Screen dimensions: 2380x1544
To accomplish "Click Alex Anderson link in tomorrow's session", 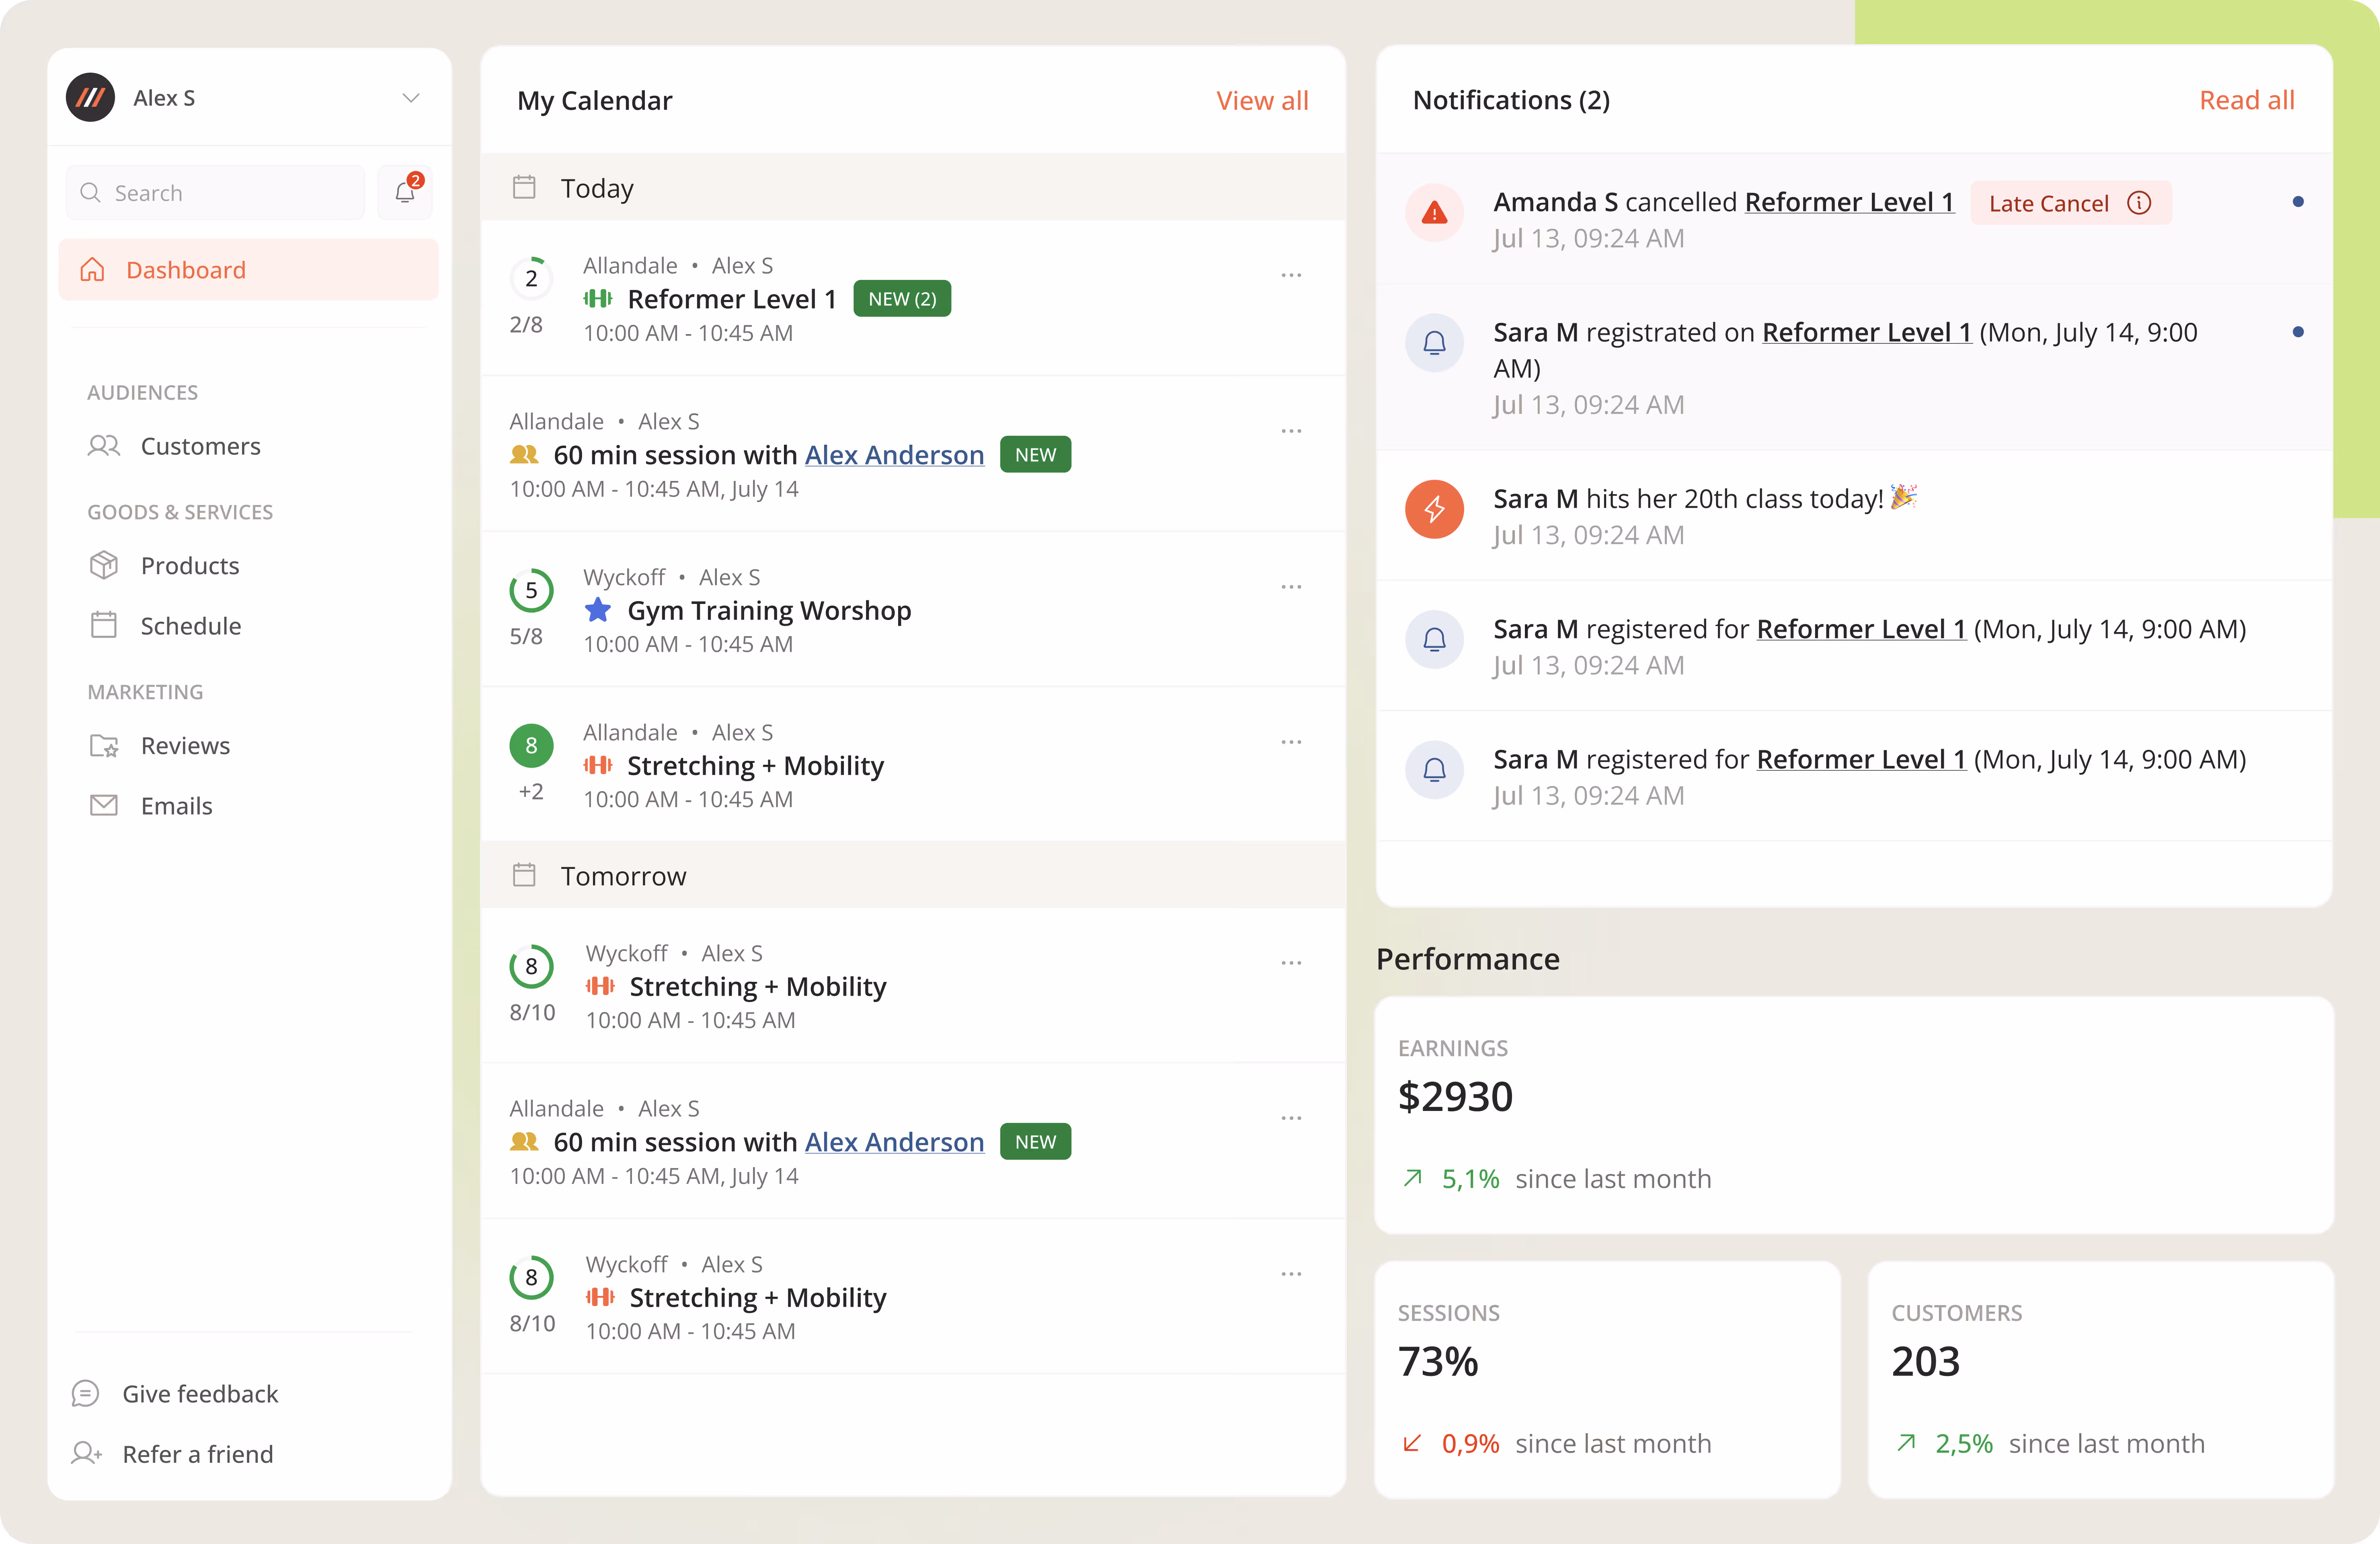I will point(894,1142).
